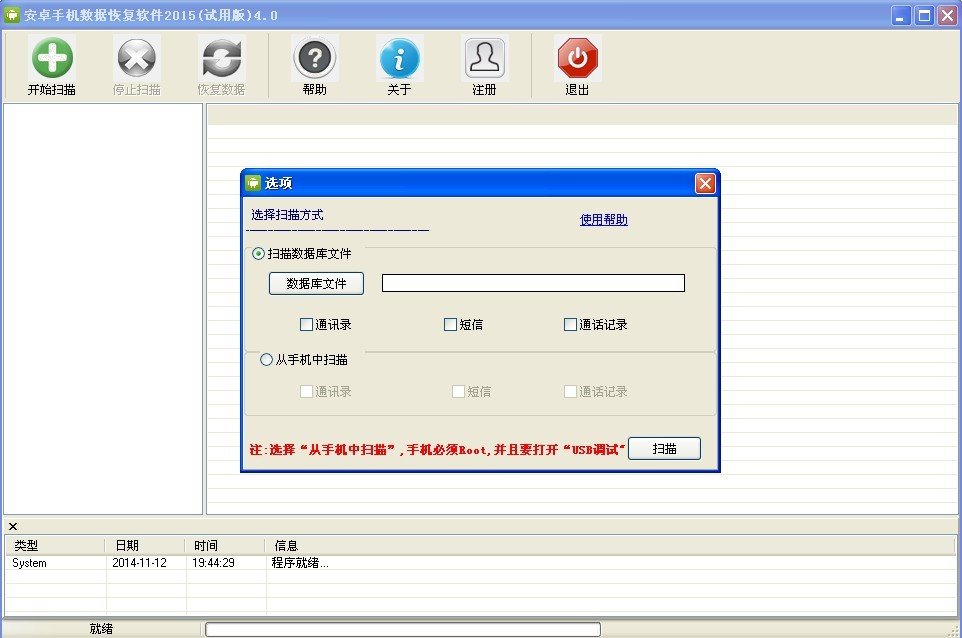This screenshot has height=638, width=962.
Task: Select the 扫描数据库文件 radio button
Action: coord(258,253)
